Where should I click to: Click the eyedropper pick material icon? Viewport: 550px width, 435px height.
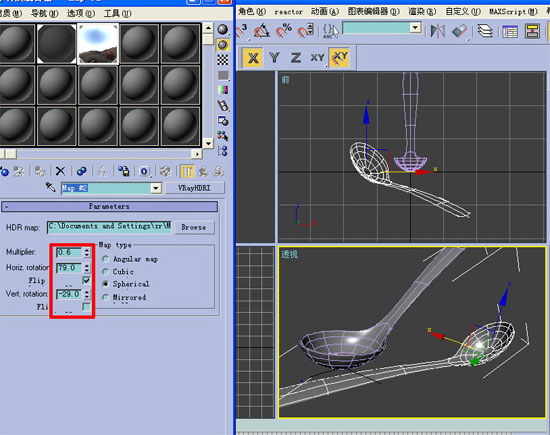pyautogui.click(x=51, y=187)
